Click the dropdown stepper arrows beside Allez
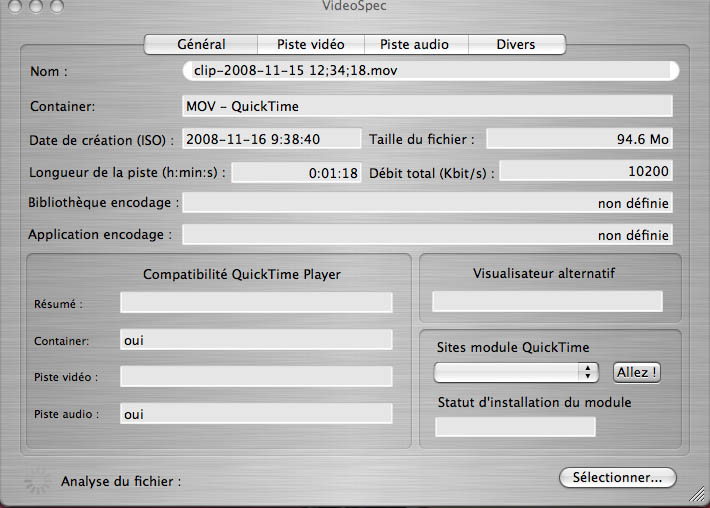 click(587, 372)
